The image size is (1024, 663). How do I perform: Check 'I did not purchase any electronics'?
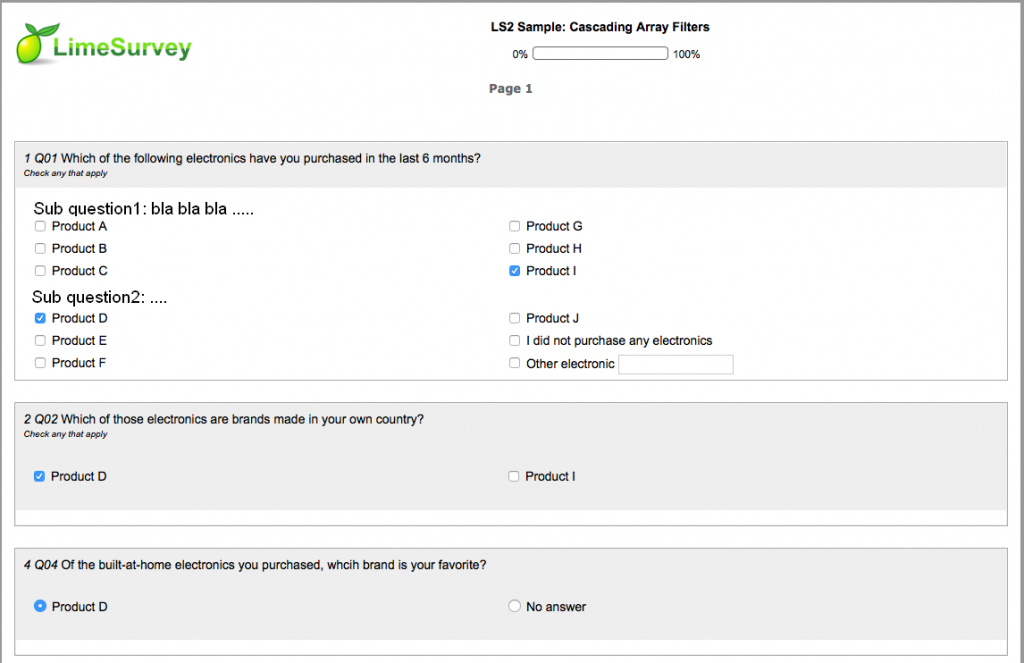tap(514, 341)
